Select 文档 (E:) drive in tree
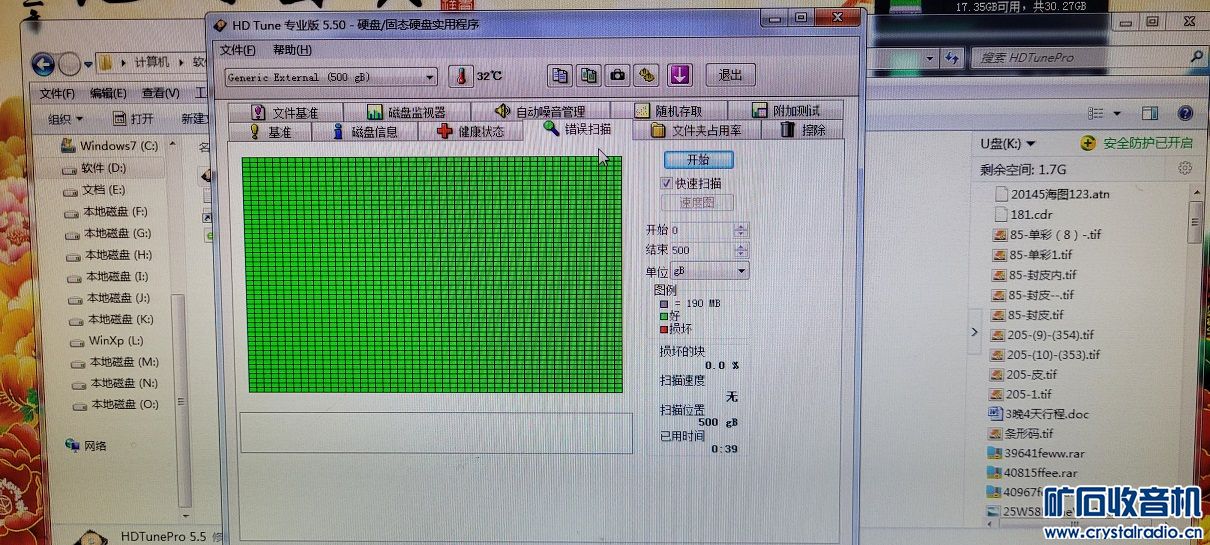 (x=93, y=190)
